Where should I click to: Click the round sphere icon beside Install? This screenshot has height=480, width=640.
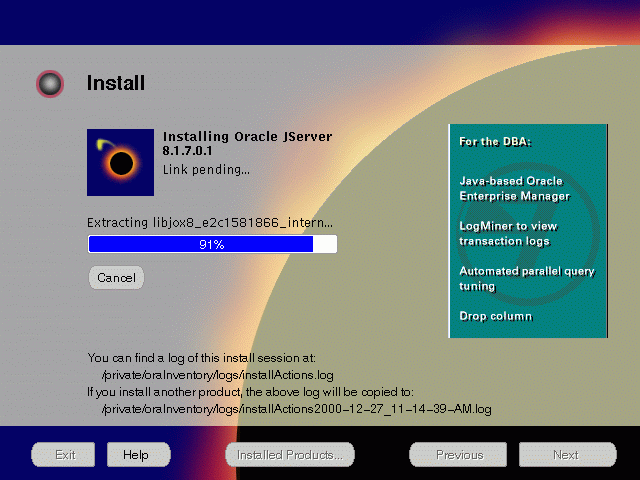coord(50,84)
